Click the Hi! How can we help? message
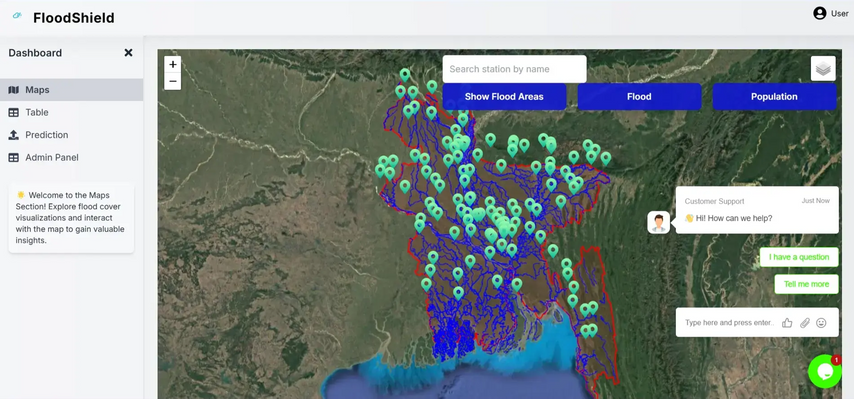 tap(729, 218)
